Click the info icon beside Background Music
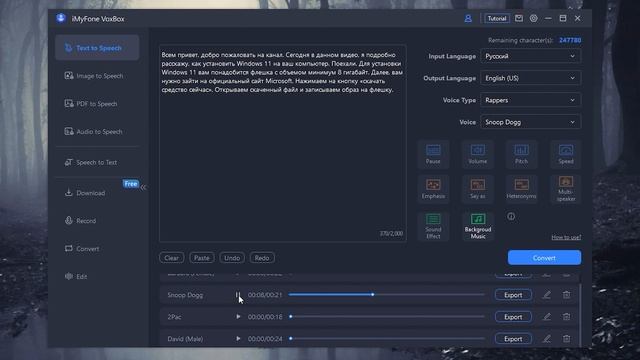Viewport: 640px width, 360px height. (x=511, y=216)
